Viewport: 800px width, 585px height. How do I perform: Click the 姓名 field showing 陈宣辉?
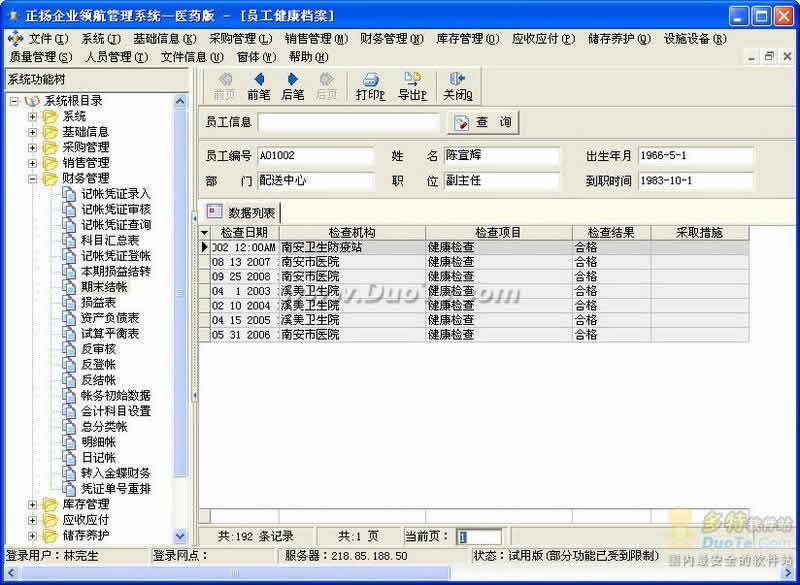502,156
